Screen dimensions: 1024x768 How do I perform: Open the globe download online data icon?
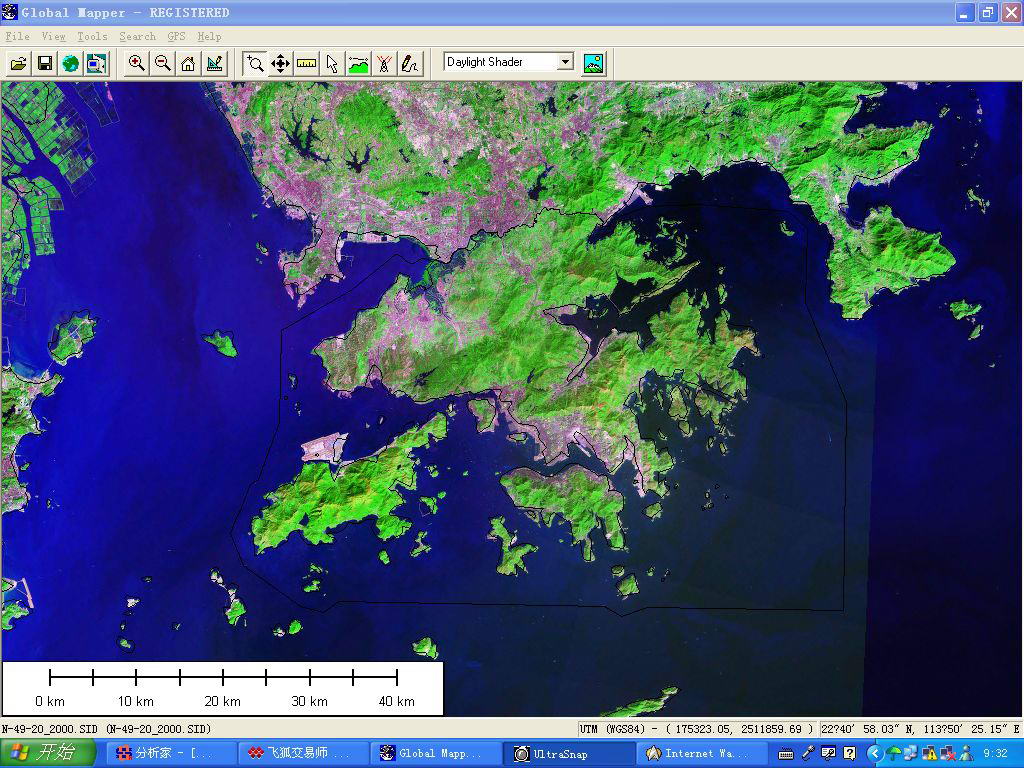[x=70, y=63]
